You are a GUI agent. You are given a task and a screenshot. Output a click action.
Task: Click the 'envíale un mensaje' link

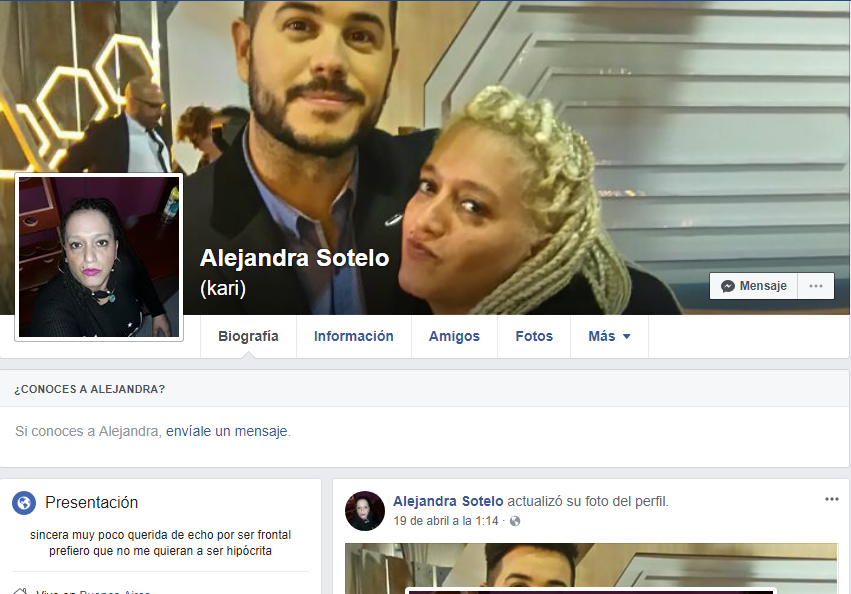point(226,431)
